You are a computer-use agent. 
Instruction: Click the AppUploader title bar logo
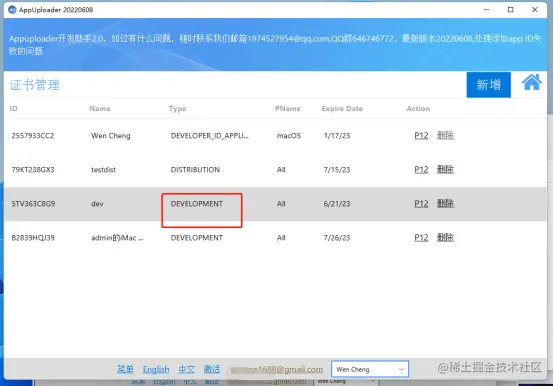pyautogui.click(x=12, y=10)
